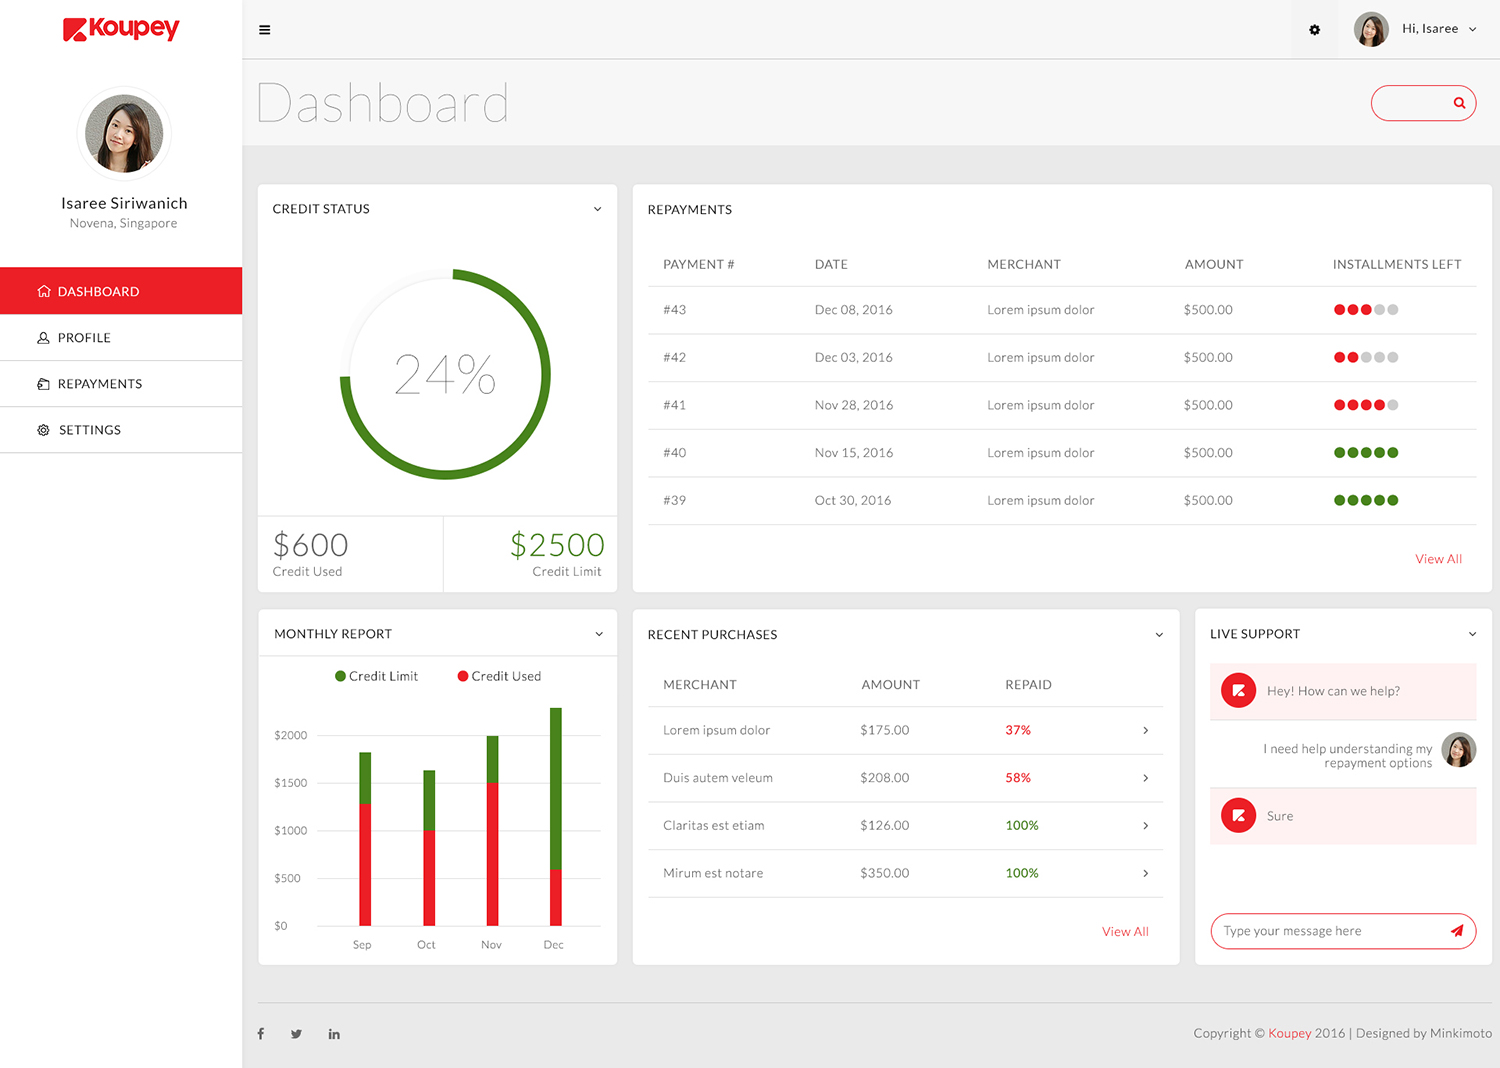The width and height of the screenshot is (1500, 1068).
Task: Follow the Koupey link in footer
Action: [x=1290, y=1033]
